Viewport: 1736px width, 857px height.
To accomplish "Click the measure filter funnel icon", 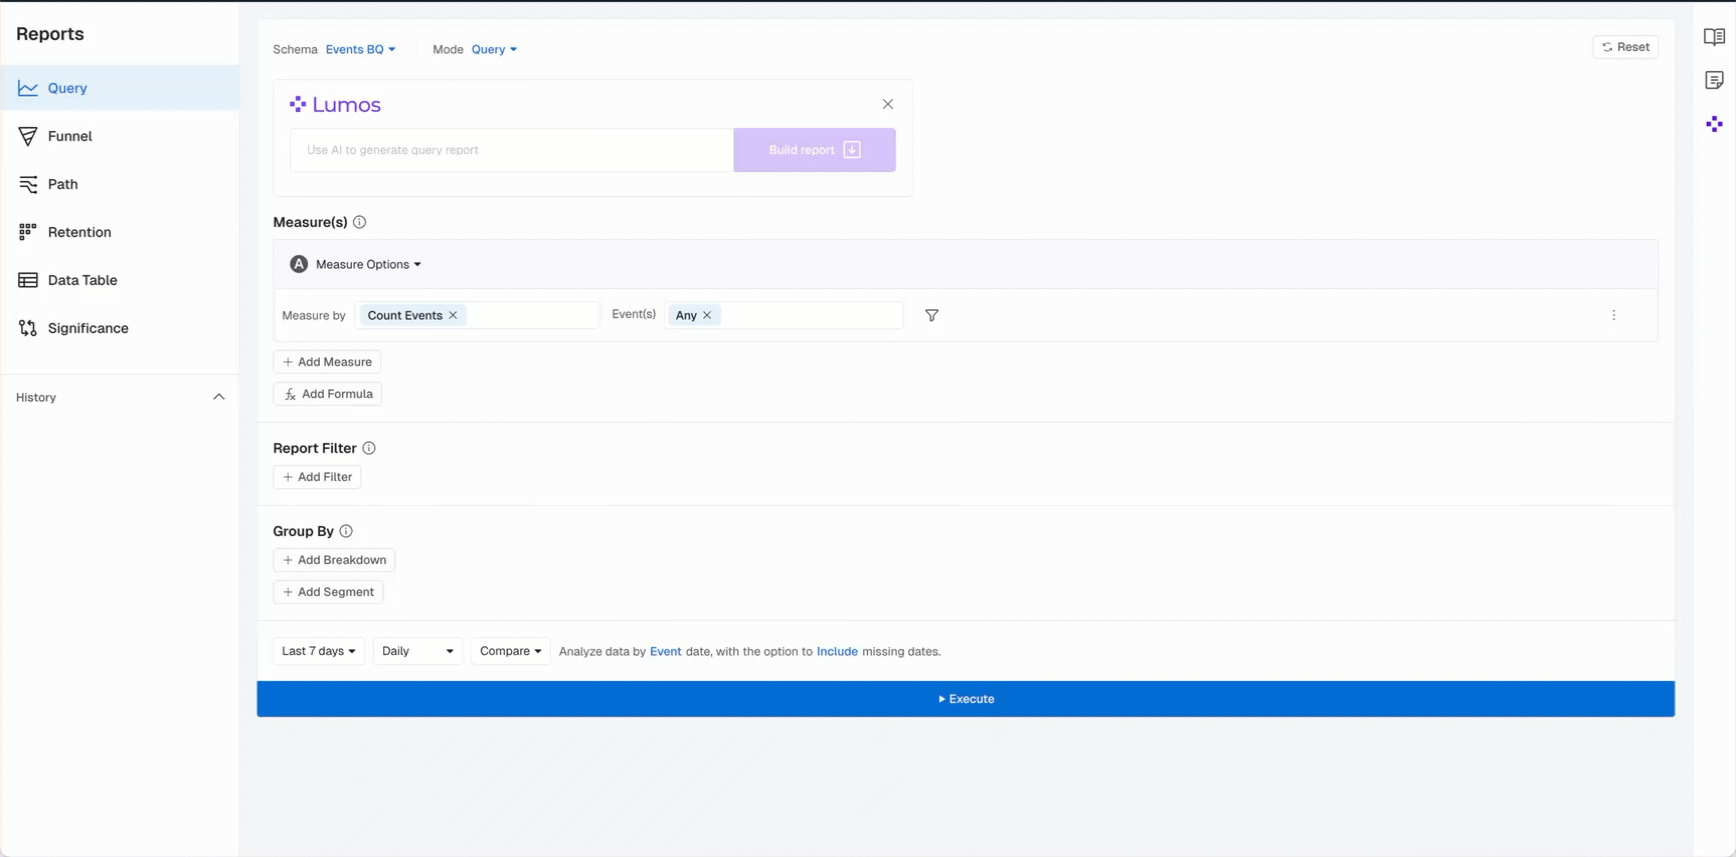I will click(932, 315).
